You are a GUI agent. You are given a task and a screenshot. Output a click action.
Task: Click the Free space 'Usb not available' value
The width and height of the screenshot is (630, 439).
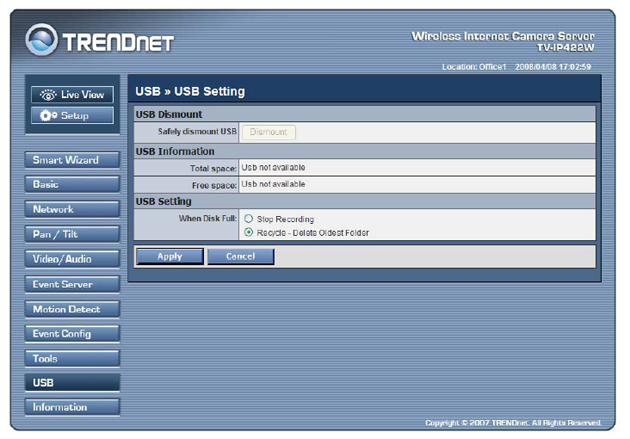(x=273, y=184)
